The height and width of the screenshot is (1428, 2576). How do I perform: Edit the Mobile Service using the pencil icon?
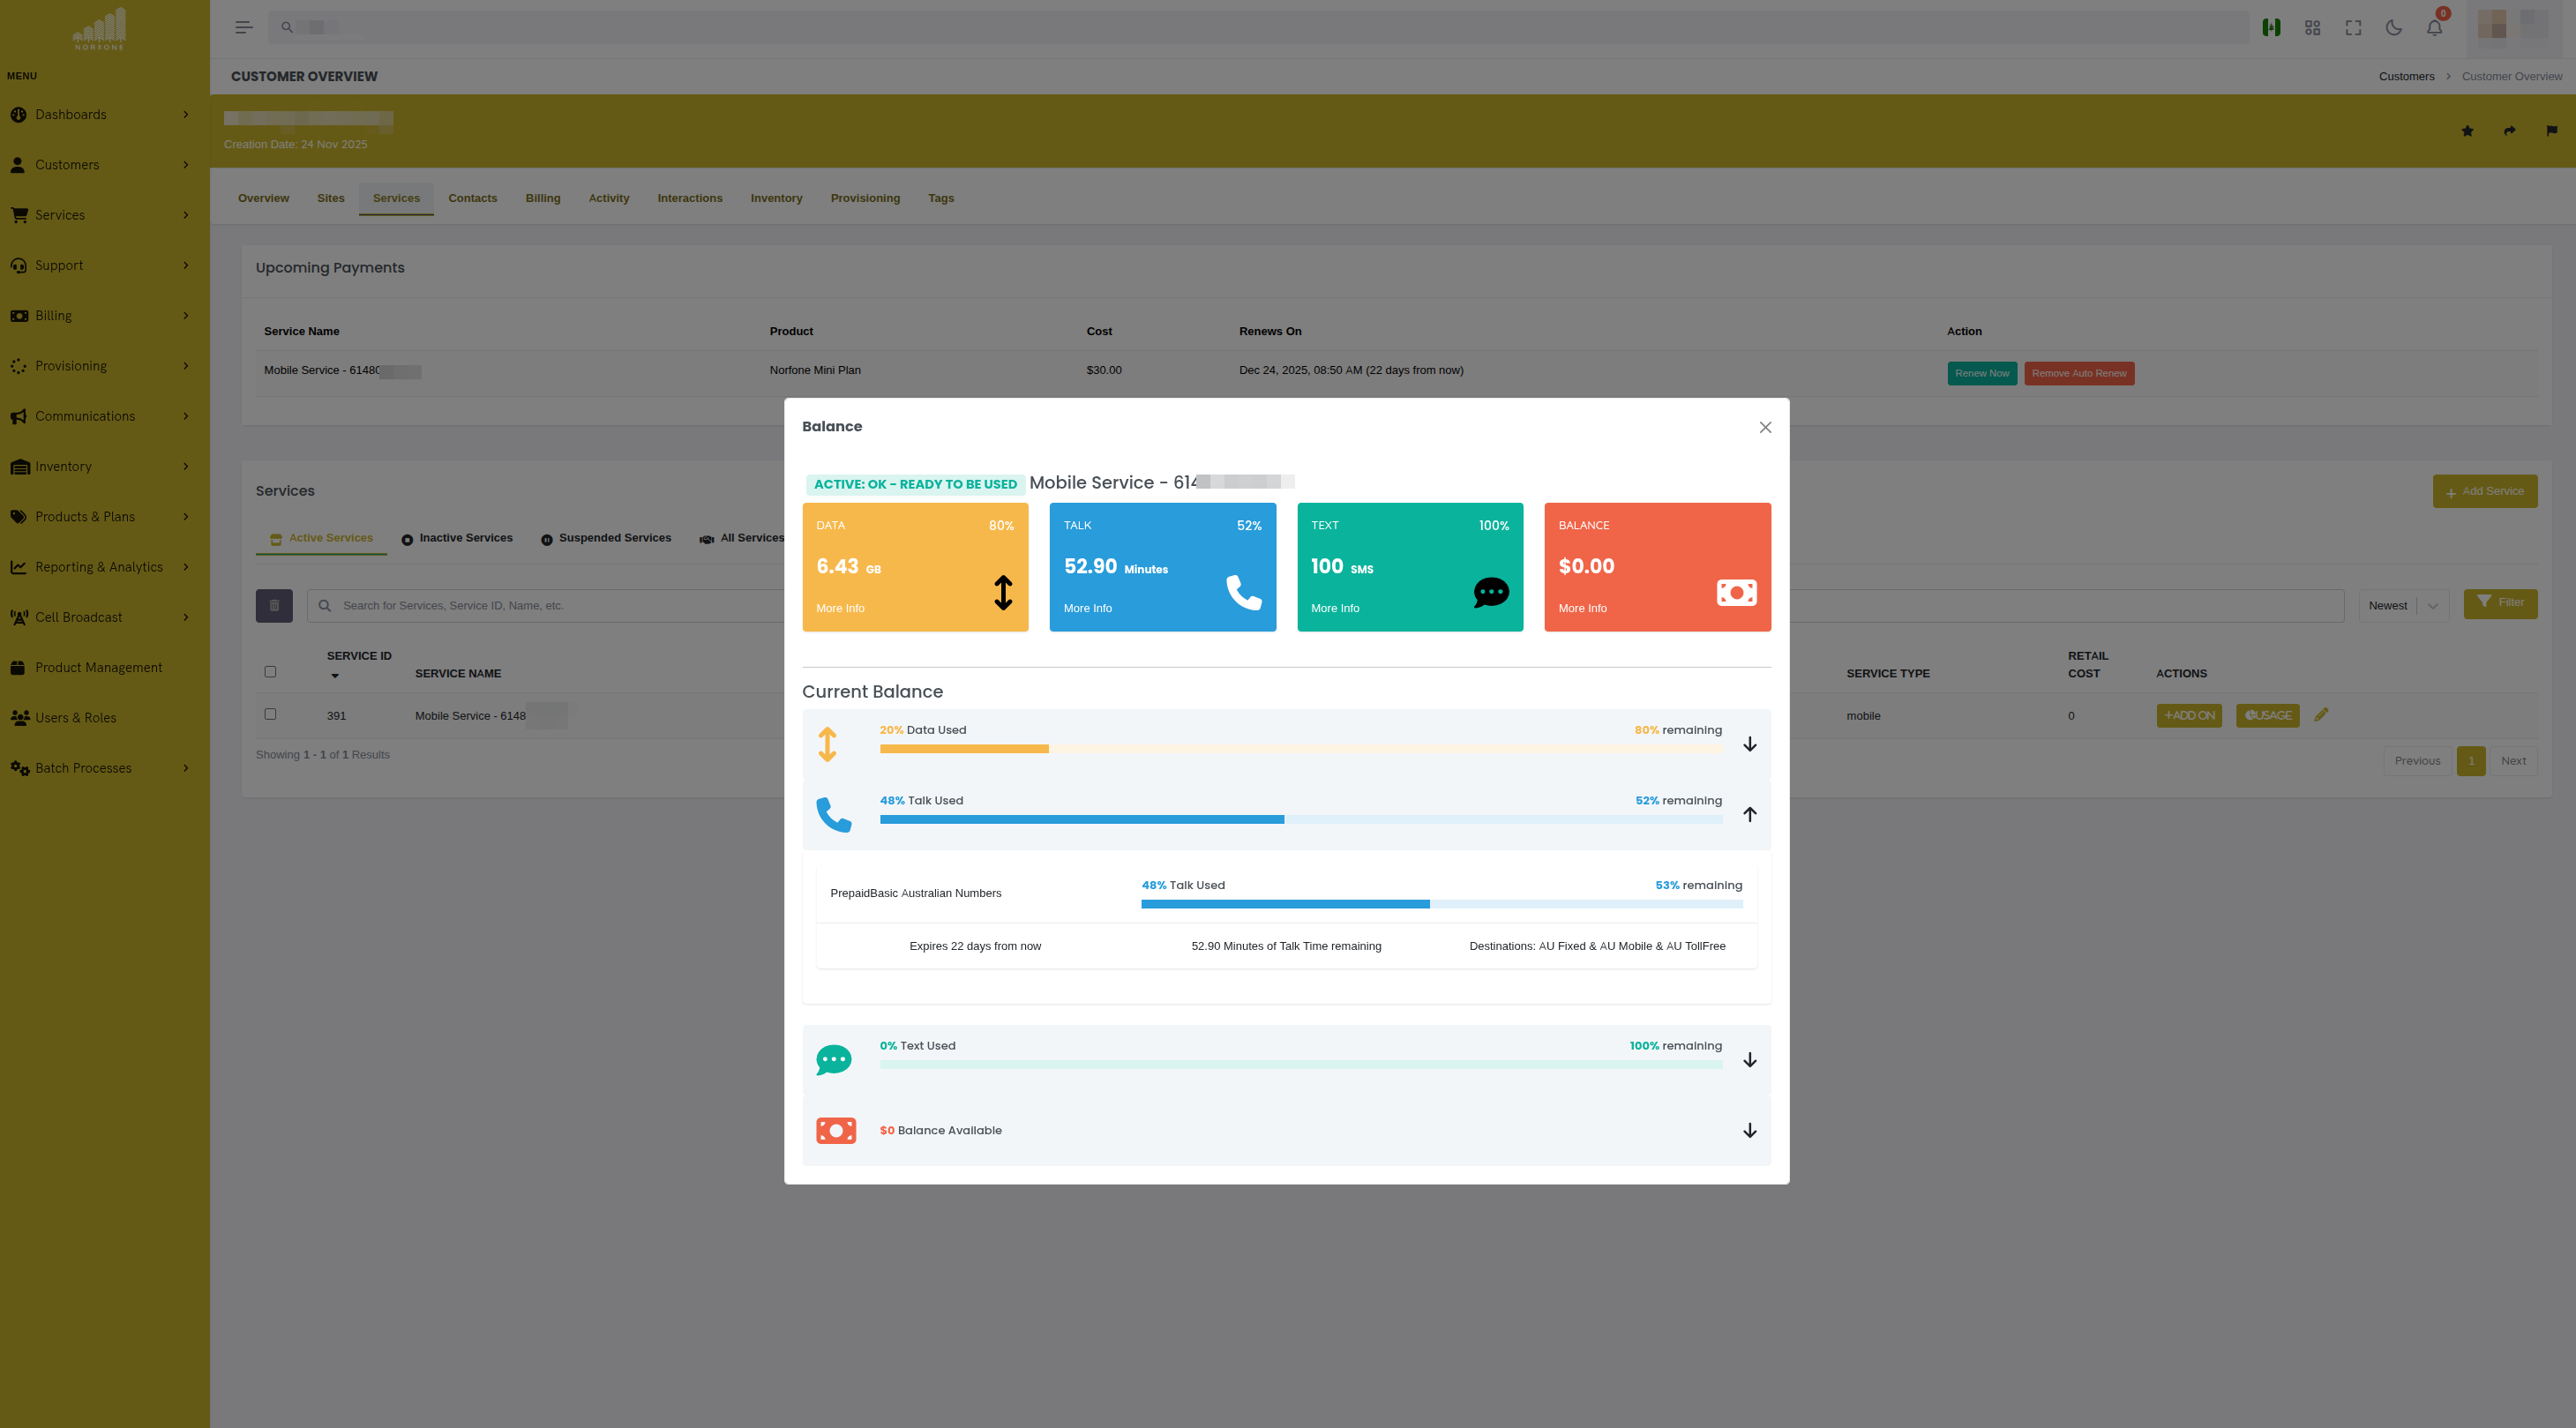[x=2322, y=714]
